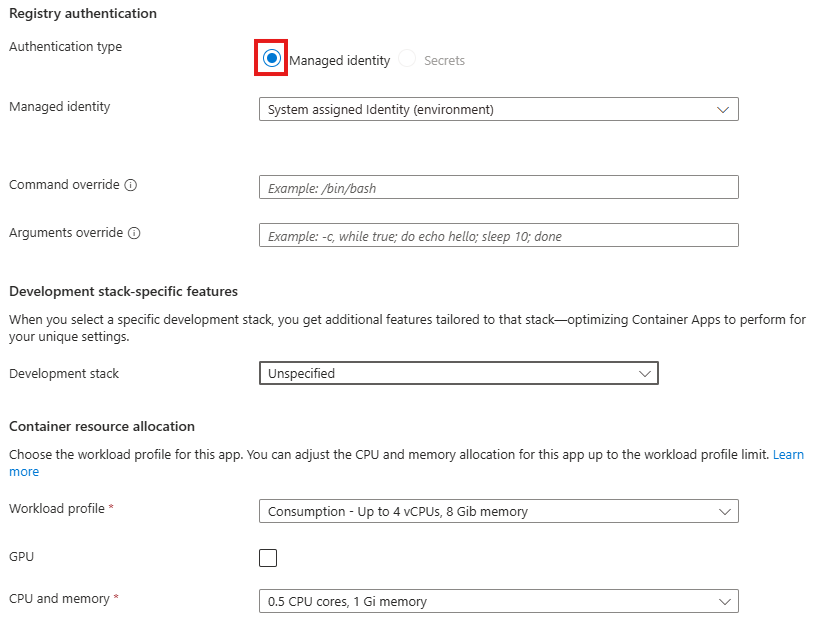Click the chevron arrow on CPU and memory dropdown
817x630 pixels.
tap(724, 601)
